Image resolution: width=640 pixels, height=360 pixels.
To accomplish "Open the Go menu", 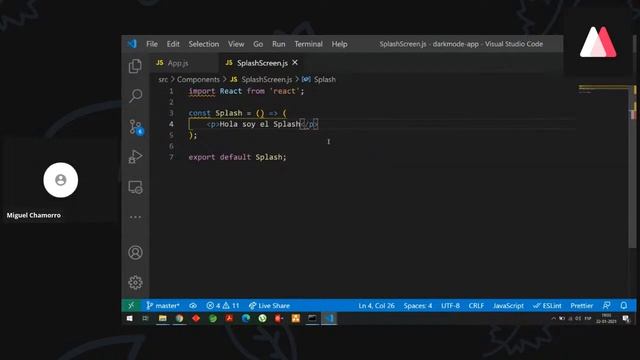I will coord(258,44).
